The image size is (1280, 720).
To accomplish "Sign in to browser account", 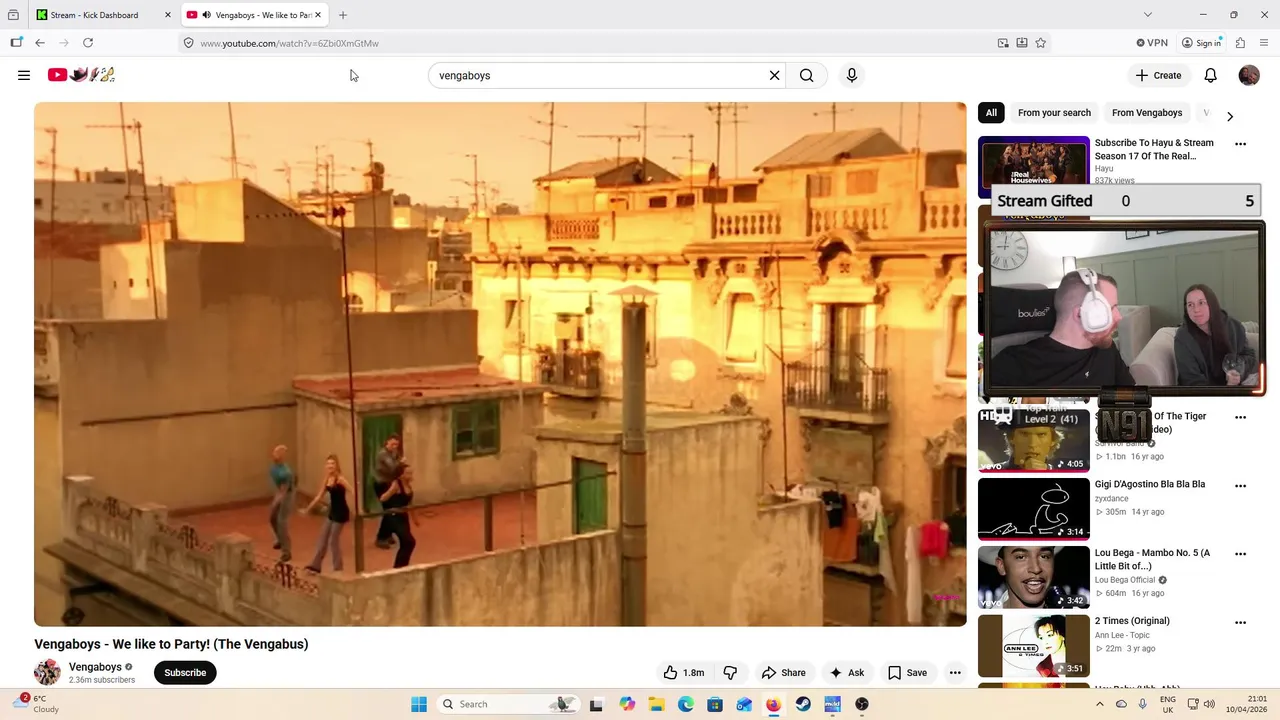I will tap(1201, 43).
